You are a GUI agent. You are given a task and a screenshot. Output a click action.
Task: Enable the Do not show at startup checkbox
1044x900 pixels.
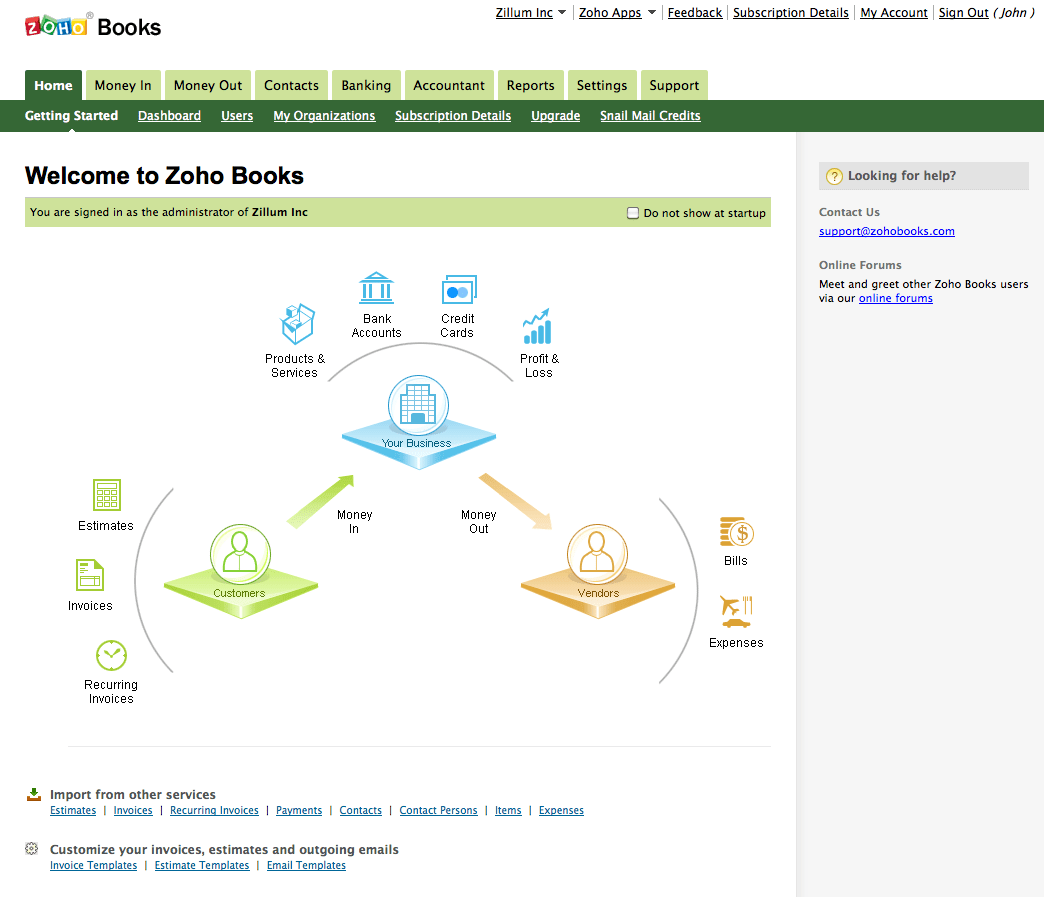633,212
